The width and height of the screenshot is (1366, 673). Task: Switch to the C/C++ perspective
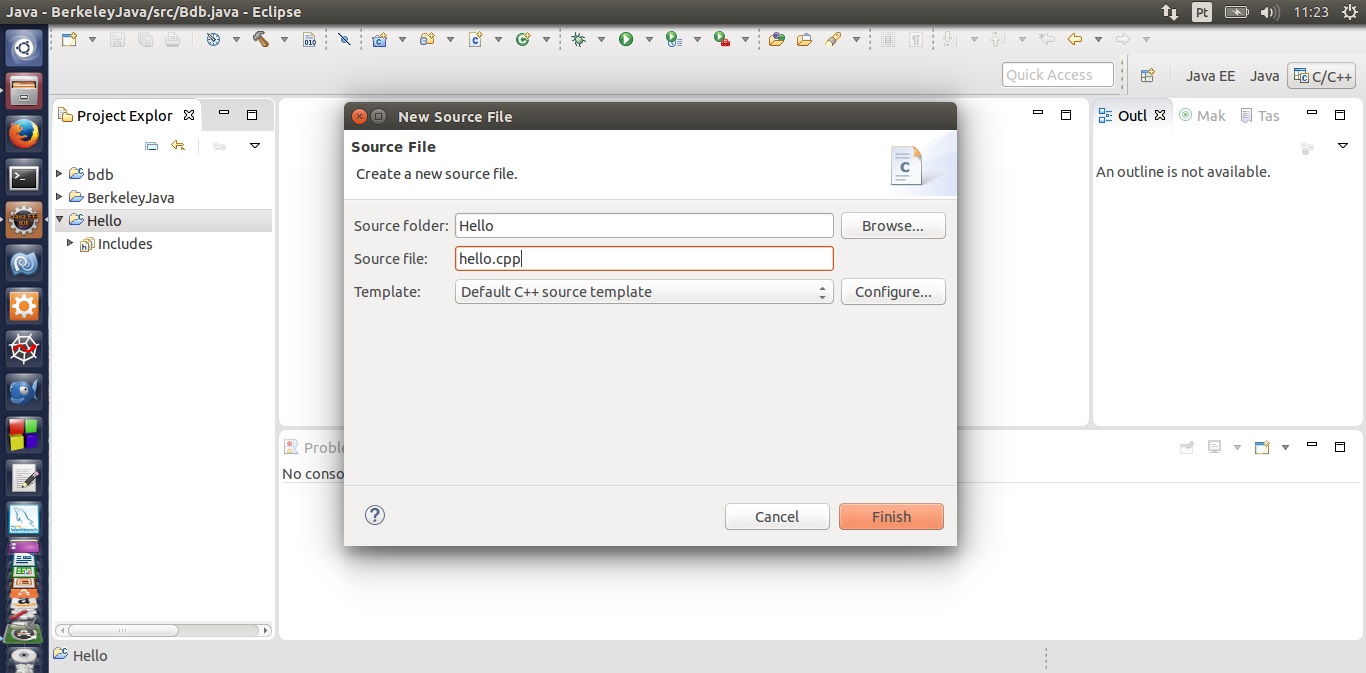[1322, 76]
